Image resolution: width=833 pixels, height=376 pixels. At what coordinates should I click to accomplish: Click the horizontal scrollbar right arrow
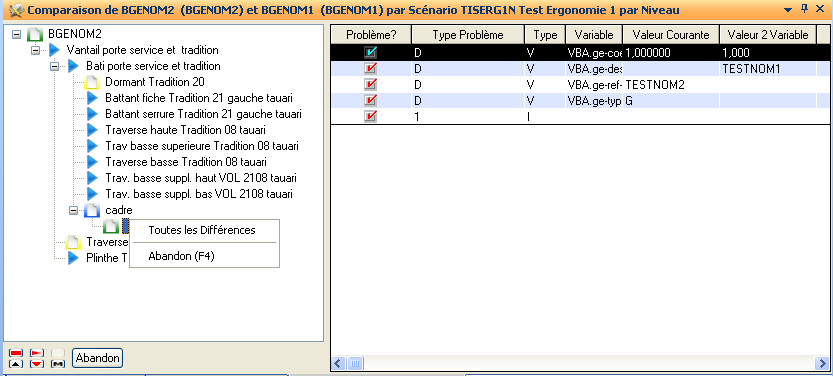[x=822, y=364]
